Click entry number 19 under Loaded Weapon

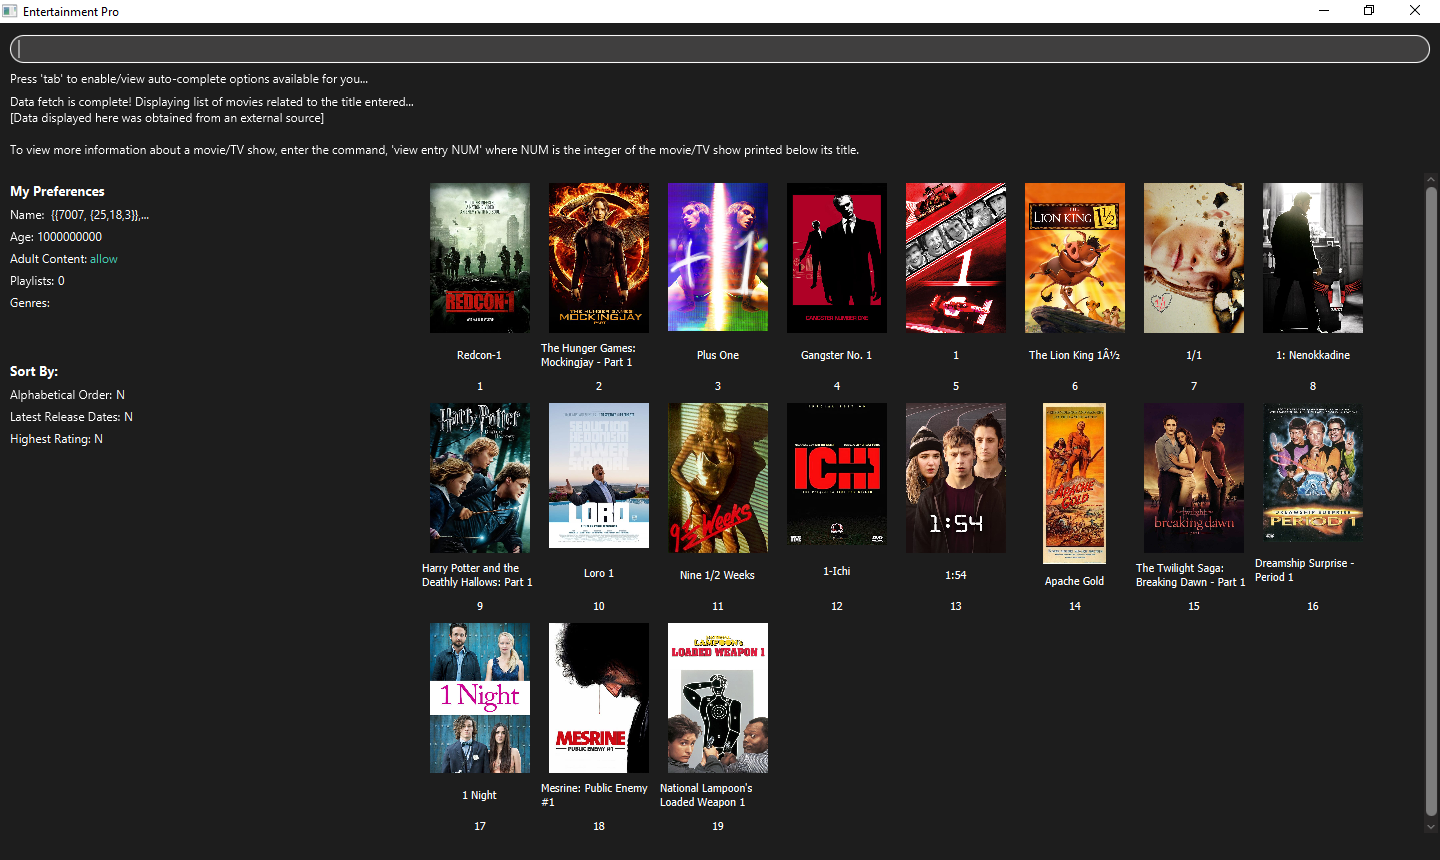[x=718, y=826]
